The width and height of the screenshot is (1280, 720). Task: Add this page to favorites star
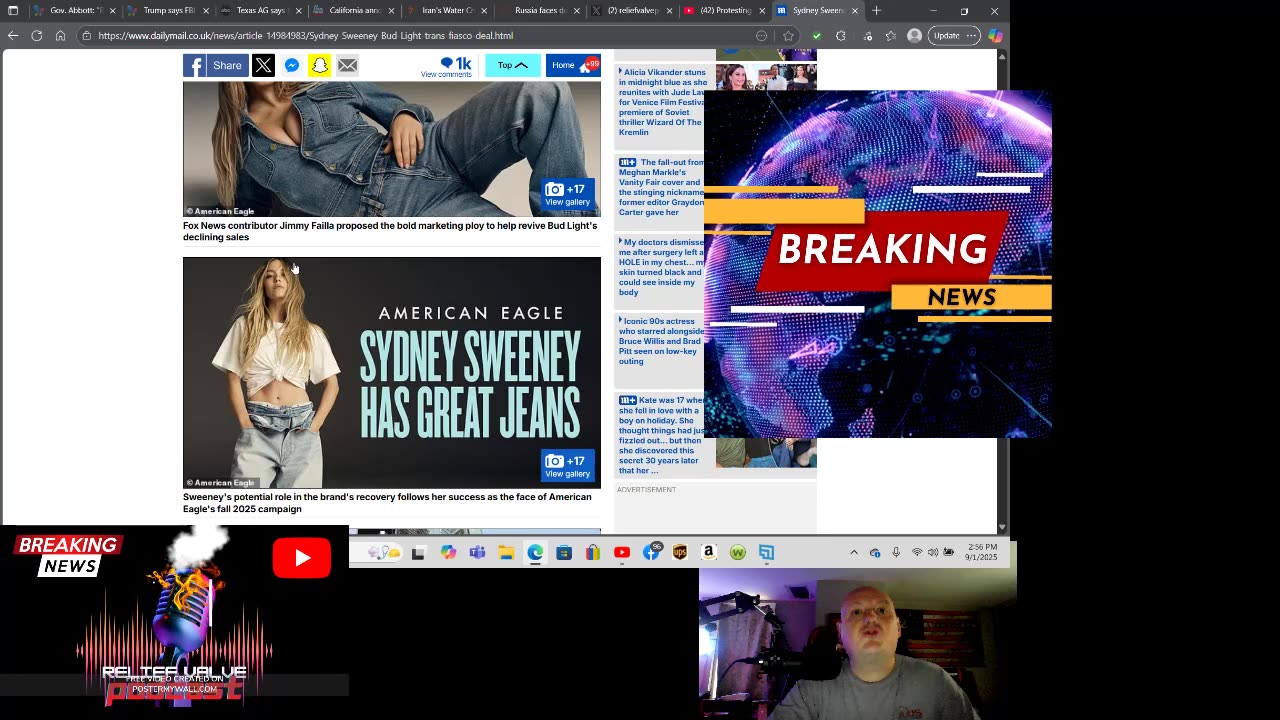[x=788, y=35]
